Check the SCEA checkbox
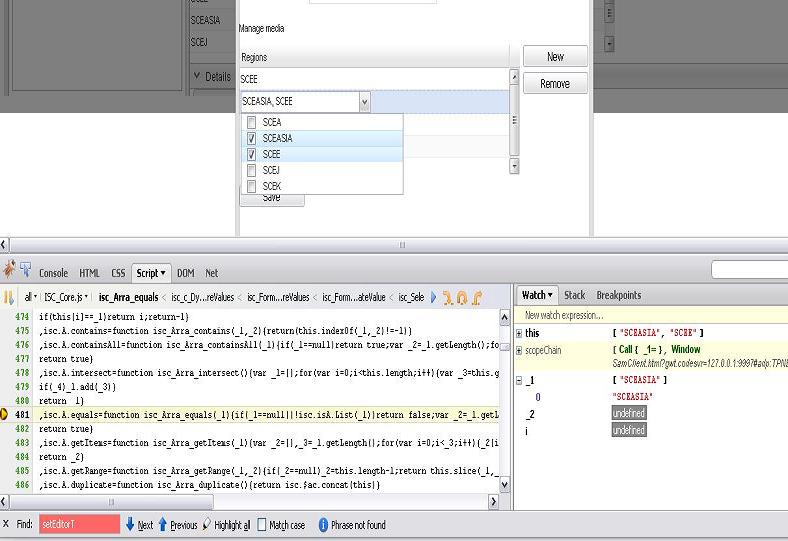The width and height of the screenshot is (788, 541). click(252, 122)
